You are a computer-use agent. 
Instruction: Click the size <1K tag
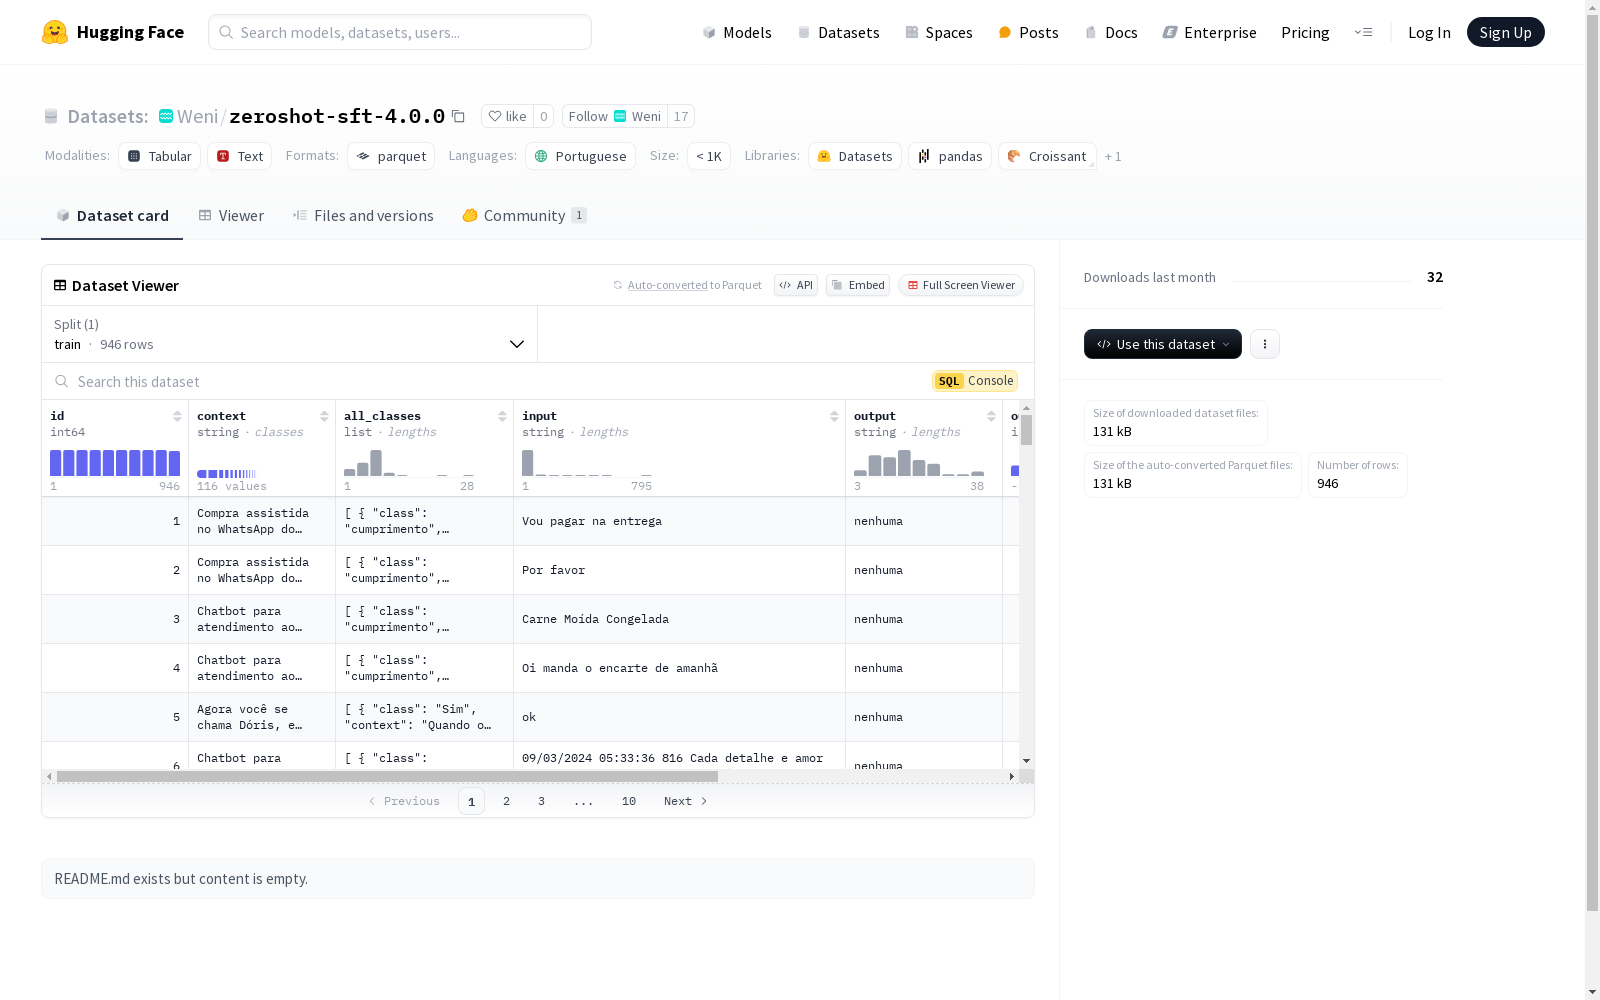708,156
